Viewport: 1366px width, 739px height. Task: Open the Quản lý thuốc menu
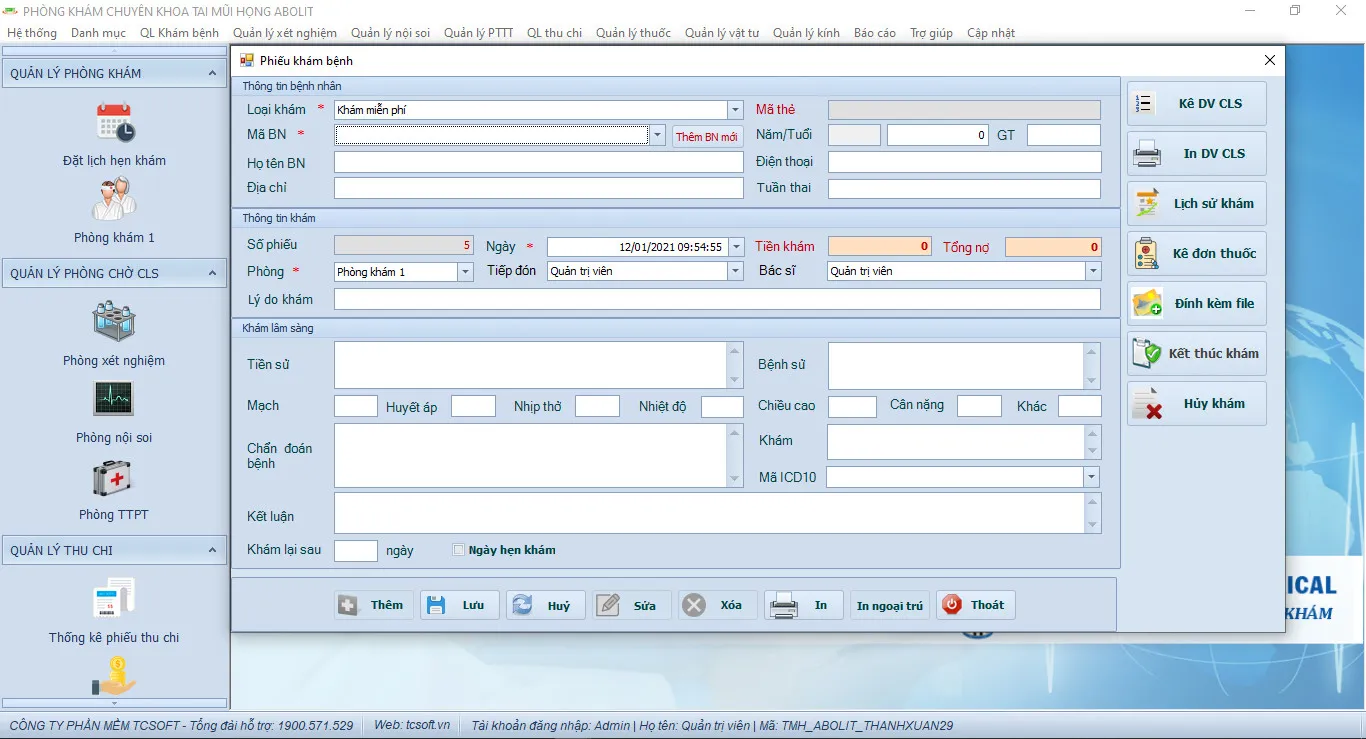[633, 33]
